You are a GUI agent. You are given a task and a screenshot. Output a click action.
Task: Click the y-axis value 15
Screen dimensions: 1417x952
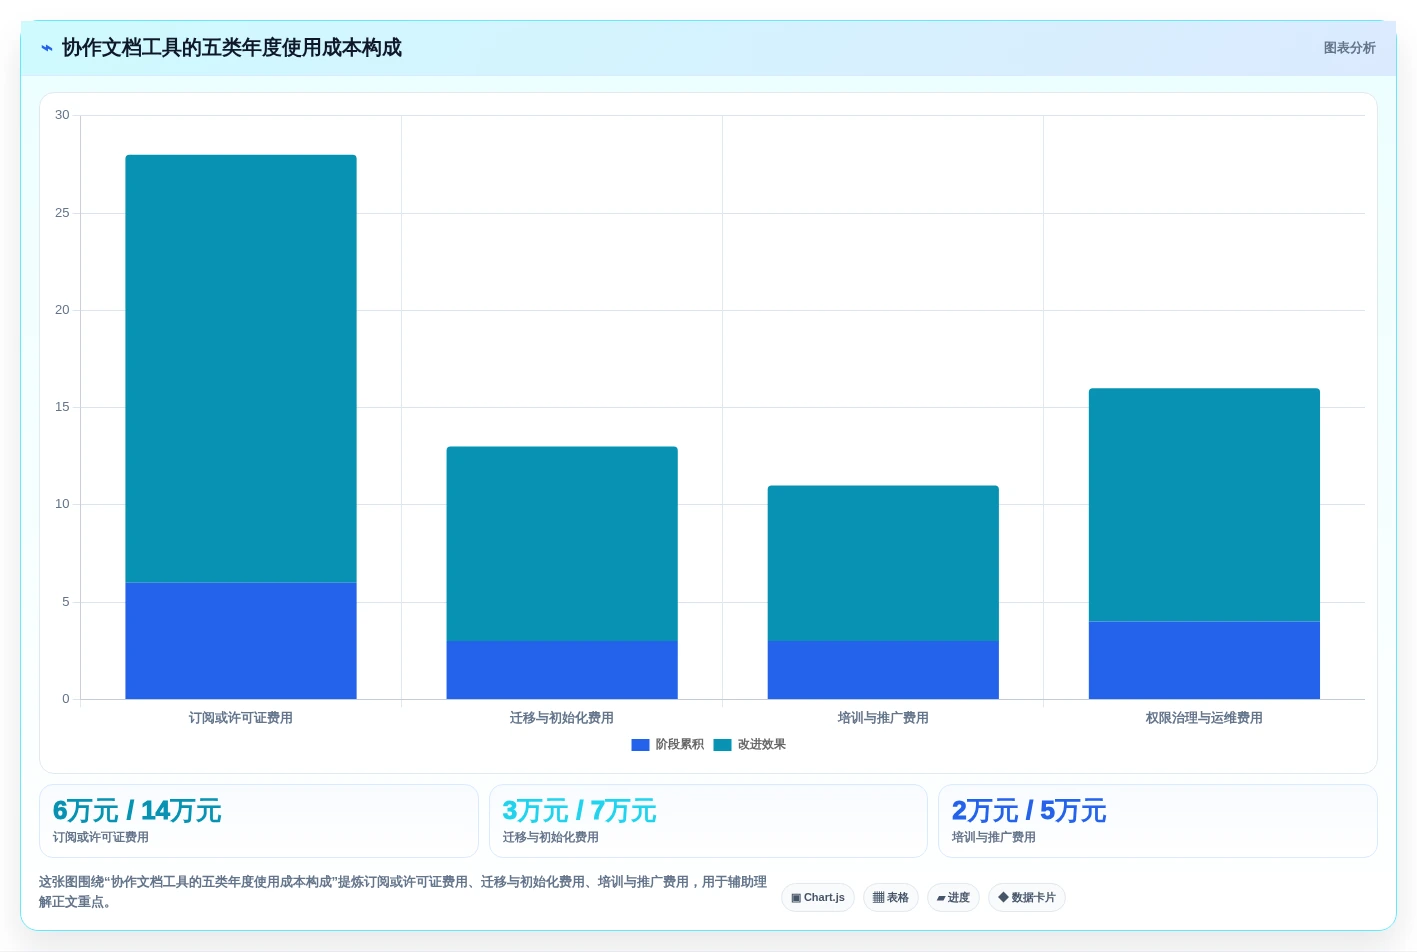(x=62, y=407)
